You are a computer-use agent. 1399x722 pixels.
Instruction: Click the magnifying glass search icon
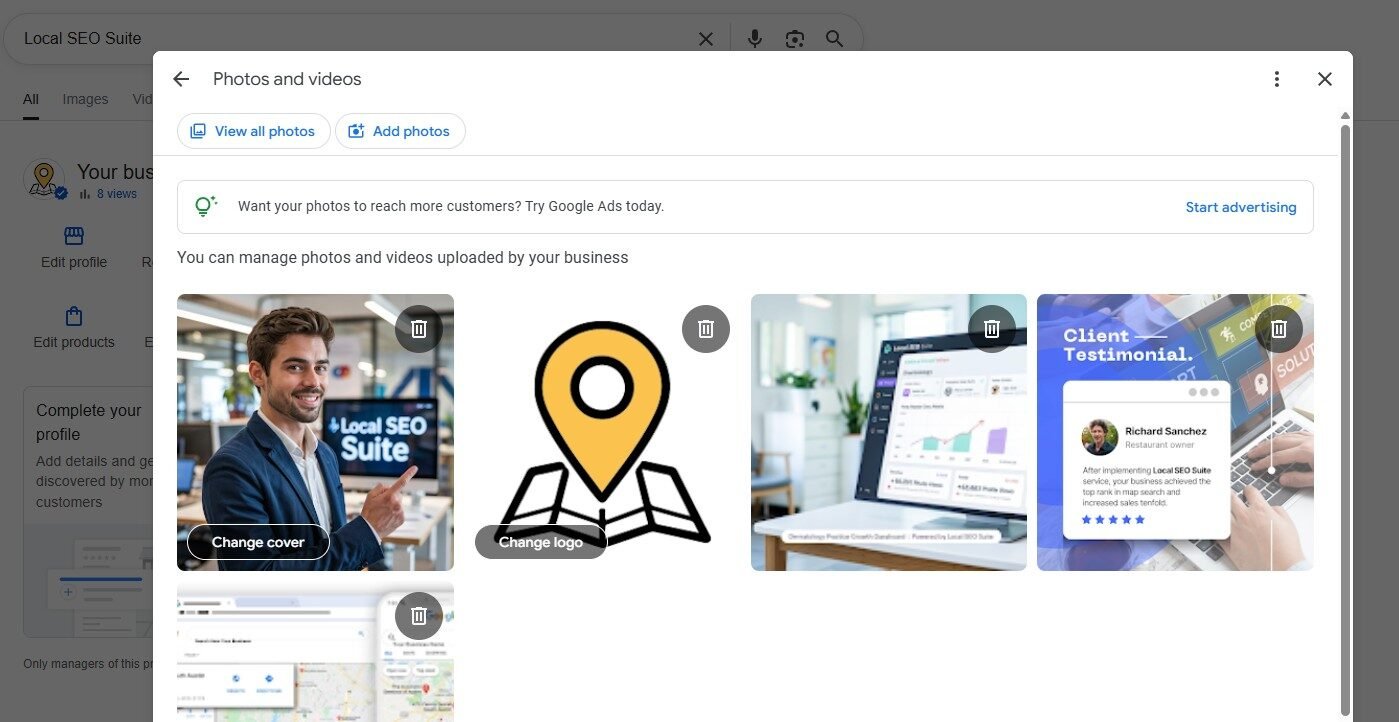[834, 39]
